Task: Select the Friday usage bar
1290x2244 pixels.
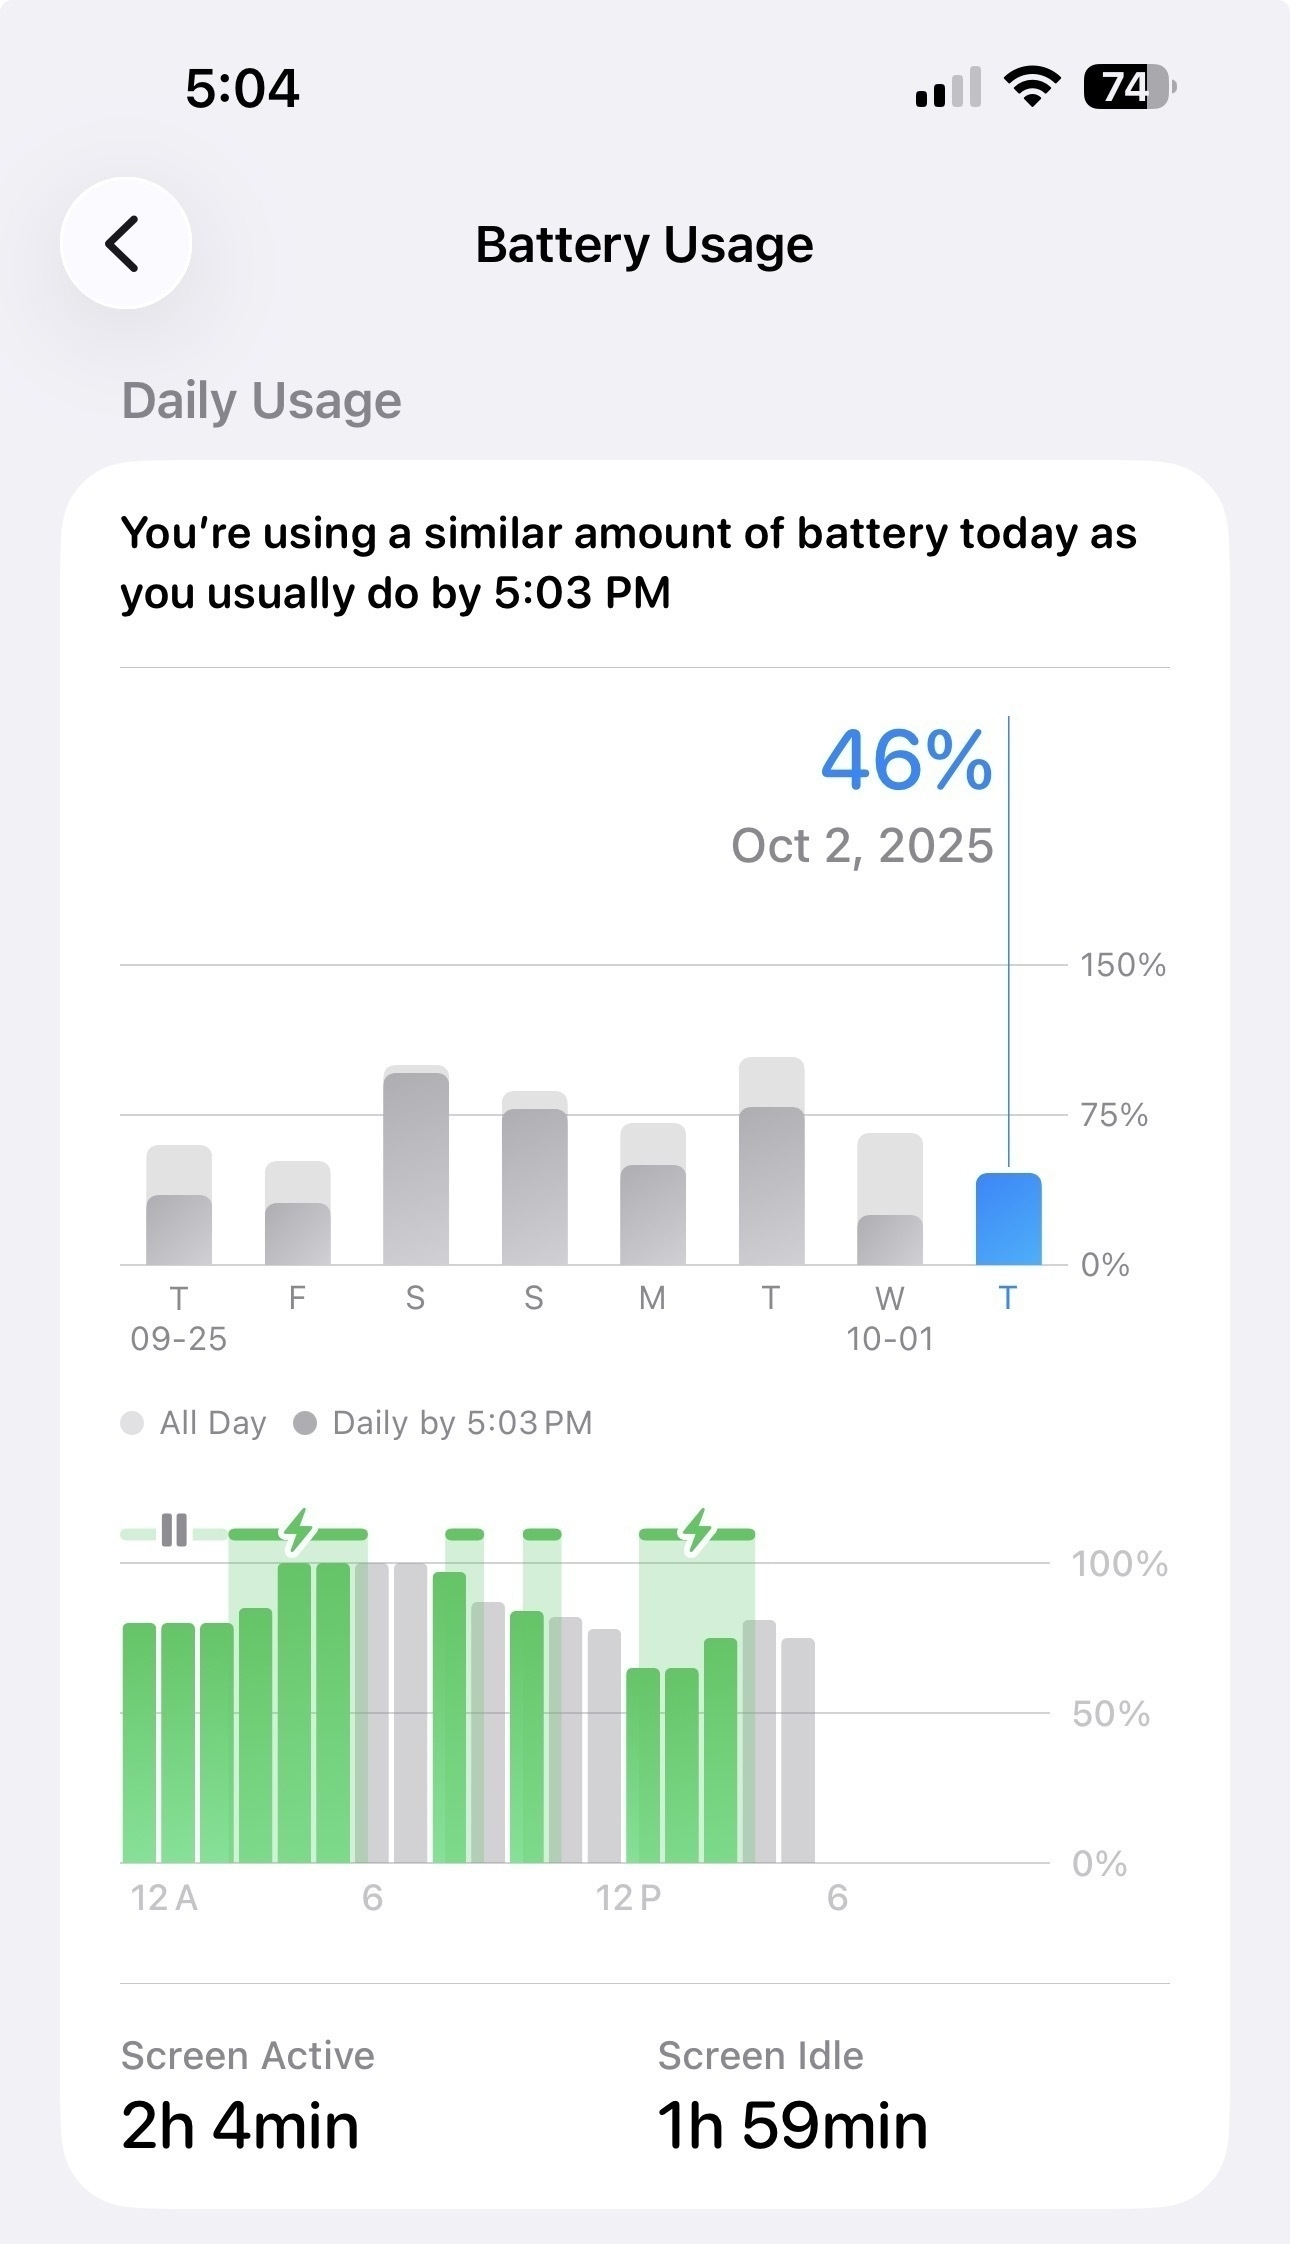Action: pos(297,1214)
